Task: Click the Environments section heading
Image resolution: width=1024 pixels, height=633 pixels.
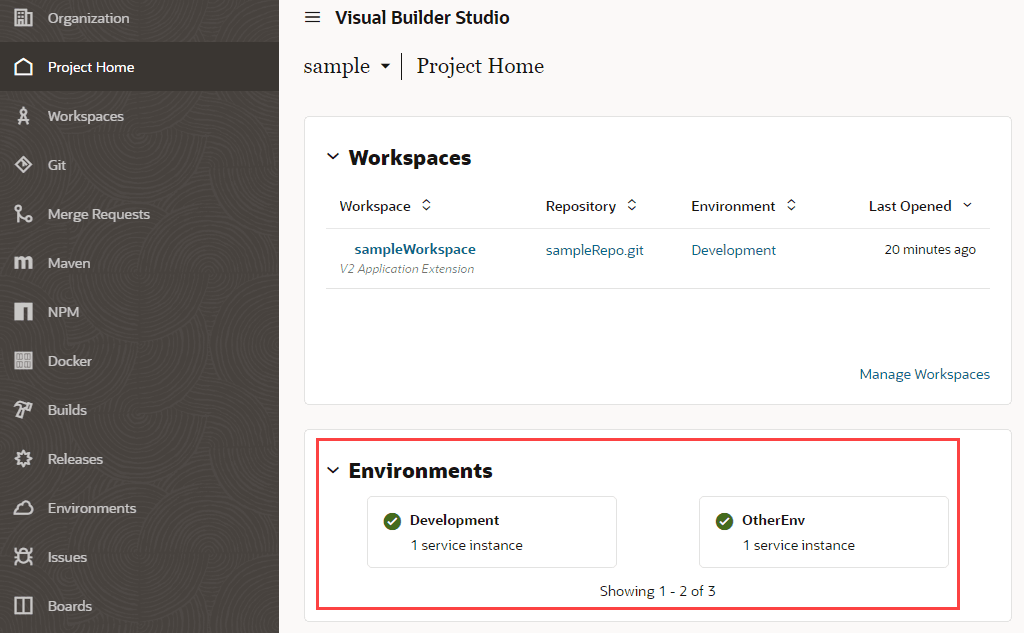Action: pyautogui.click(x=421, y=471)
